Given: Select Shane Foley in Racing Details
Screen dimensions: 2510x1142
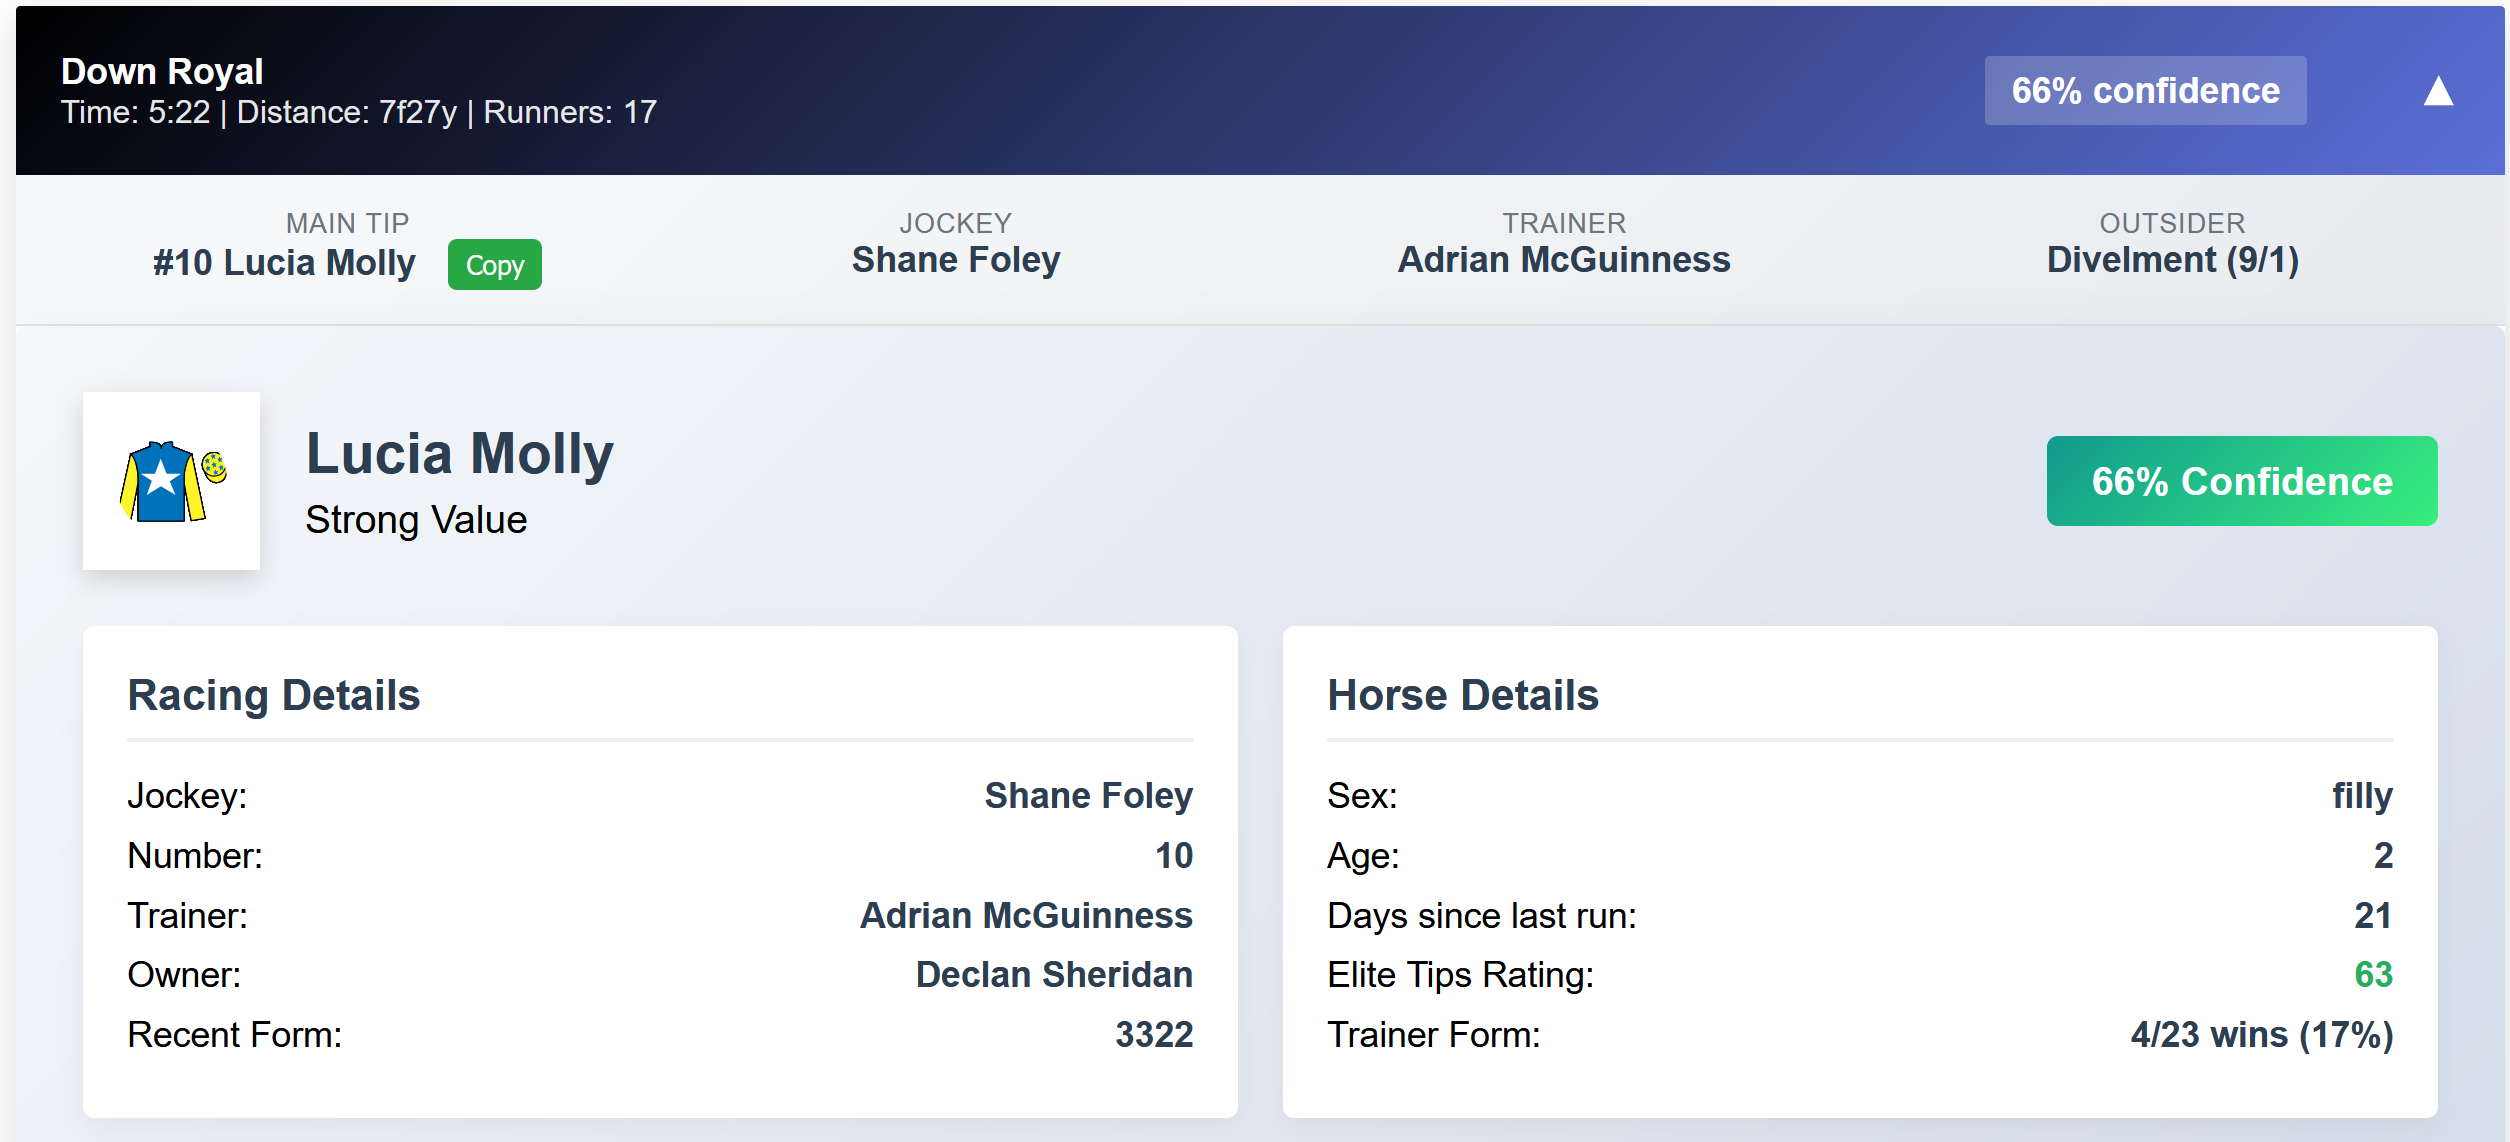Looking at the screenshot, I should pyautogui.click(x=1088, y=796).
